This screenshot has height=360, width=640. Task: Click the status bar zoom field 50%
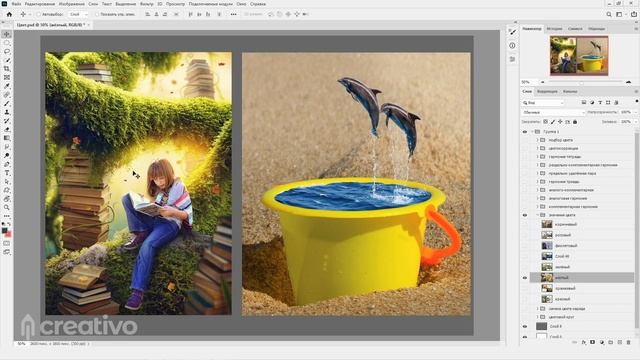tap(21, 344)
